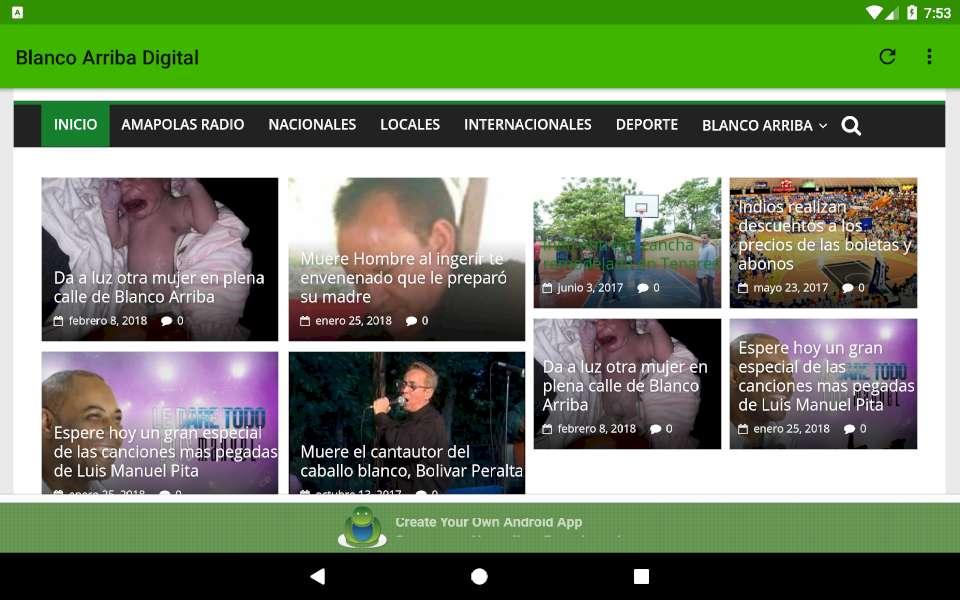This screenshot has height=600, width=960.
Task: Tap the refresh icon in app bar
Action: [x=887, y=57]
